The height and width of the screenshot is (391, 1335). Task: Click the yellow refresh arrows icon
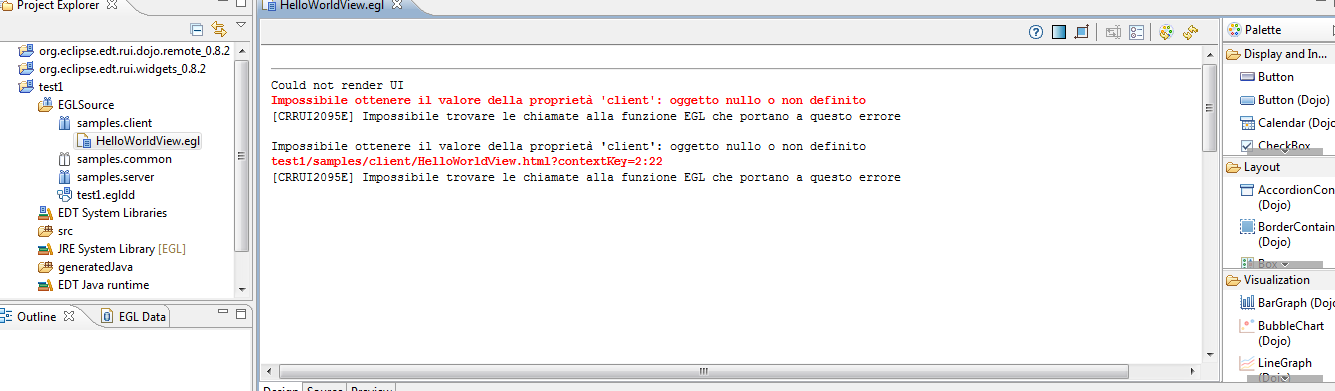click(x=1190, y=32)
